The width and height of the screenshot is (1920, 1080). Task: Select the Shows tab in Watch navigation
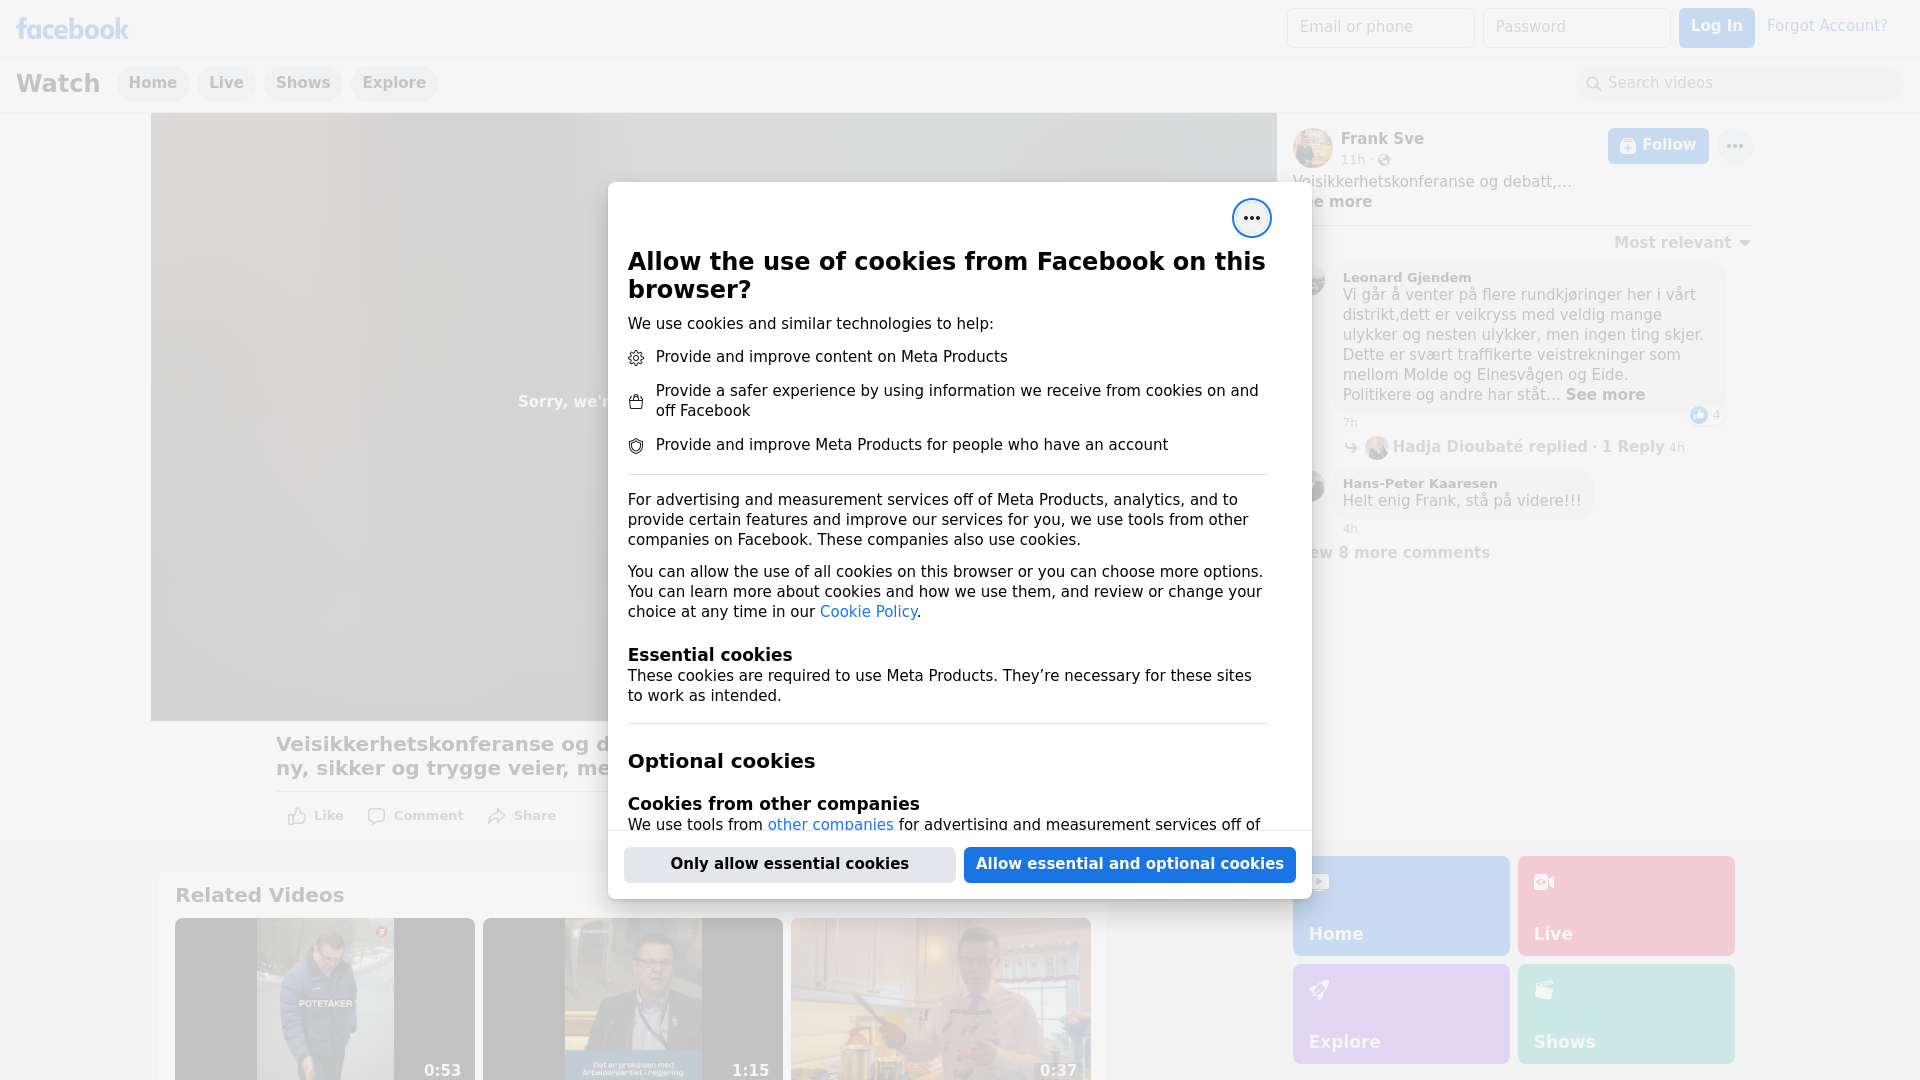pyautogui.click(x=303, y=83)
